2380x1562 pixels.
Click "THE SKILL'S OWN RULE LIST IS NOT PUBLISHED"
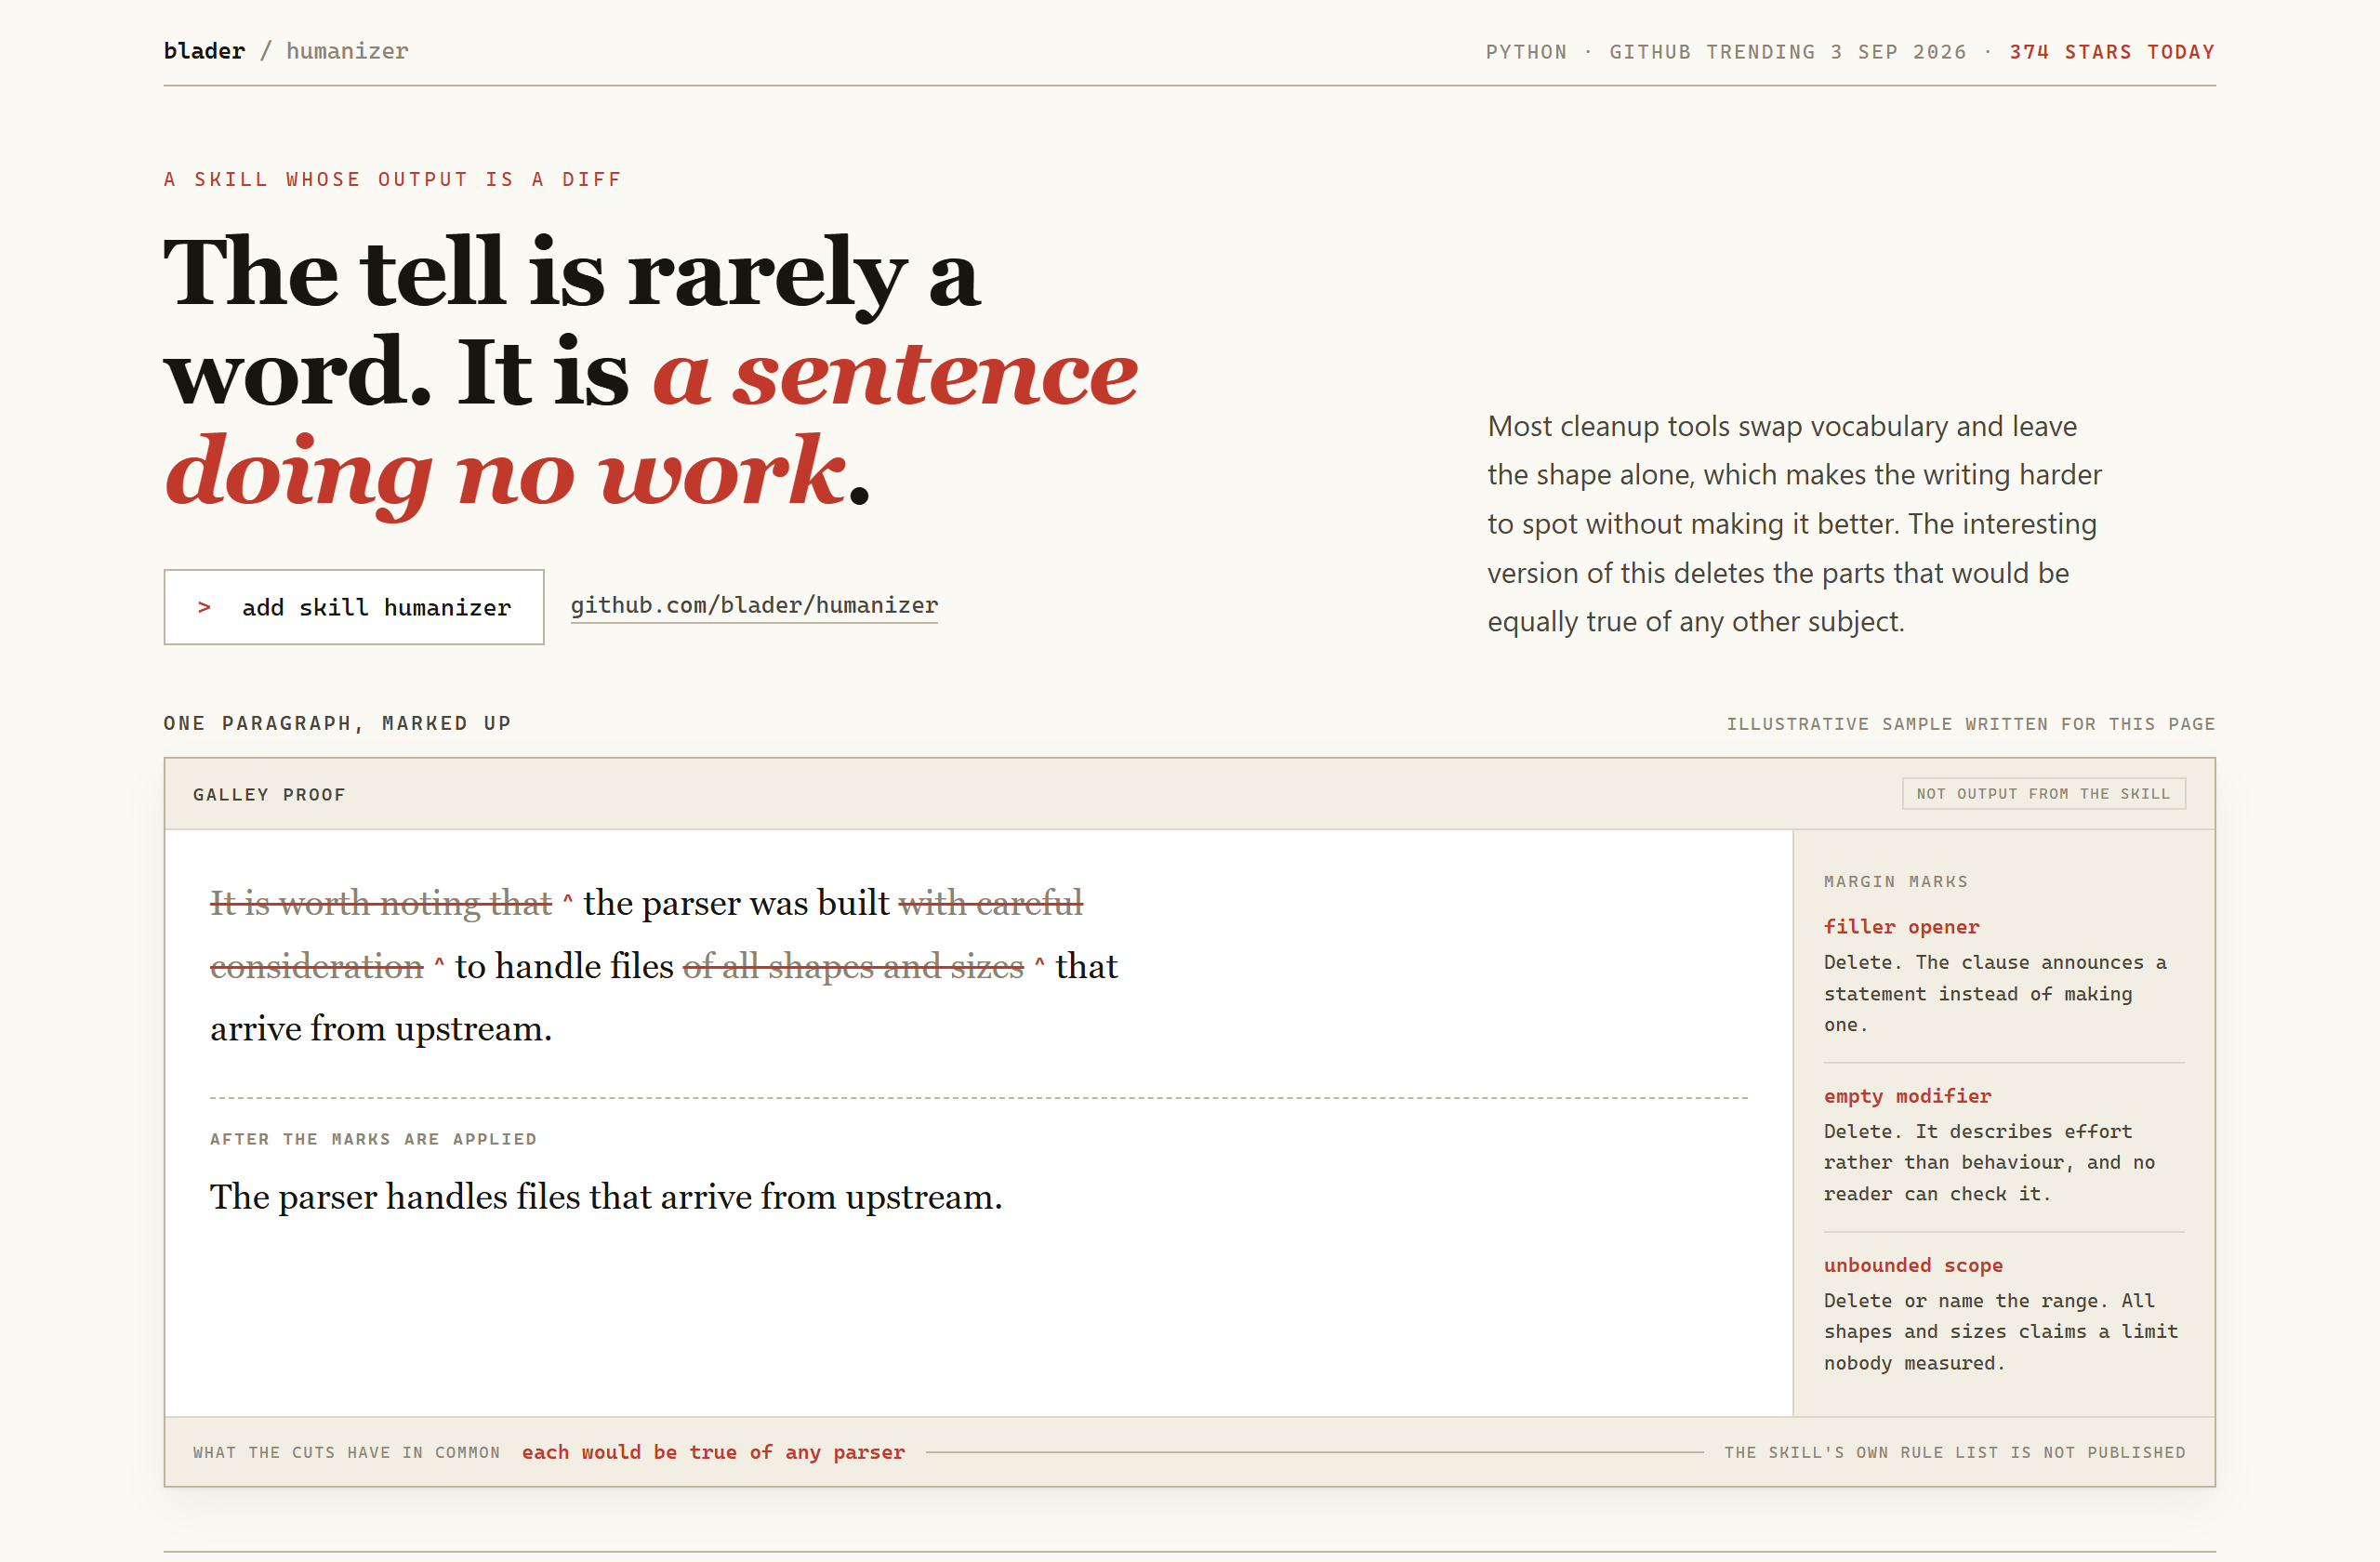tap(1954, 1453)
